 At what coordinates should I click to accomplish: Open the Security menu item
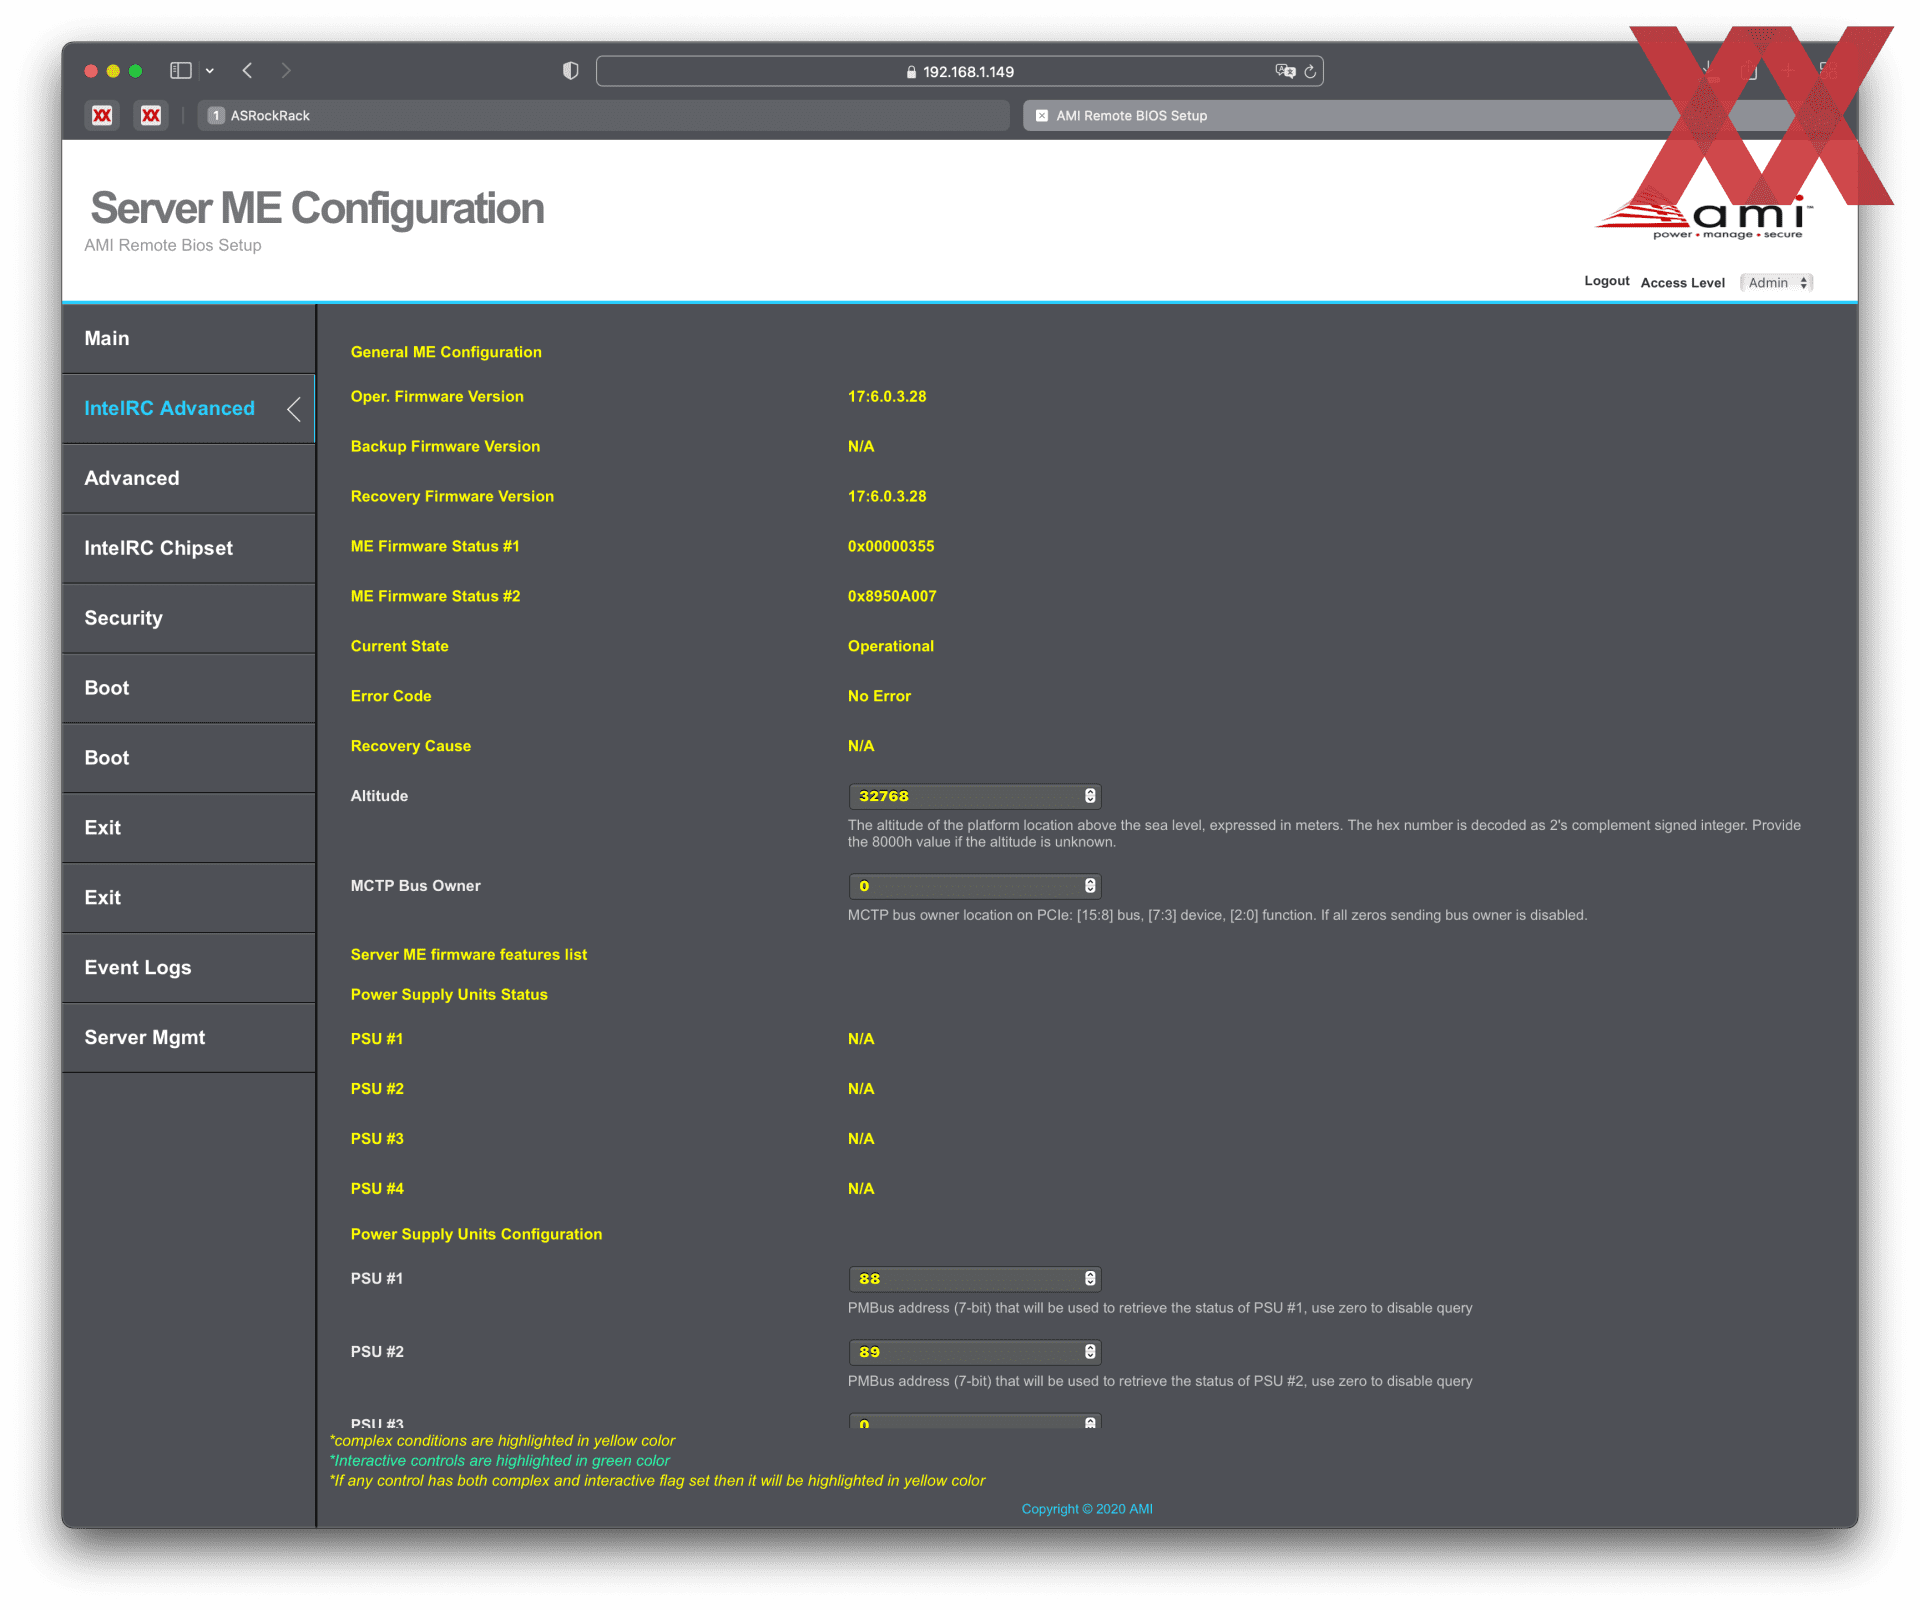[x=188, y=619]
